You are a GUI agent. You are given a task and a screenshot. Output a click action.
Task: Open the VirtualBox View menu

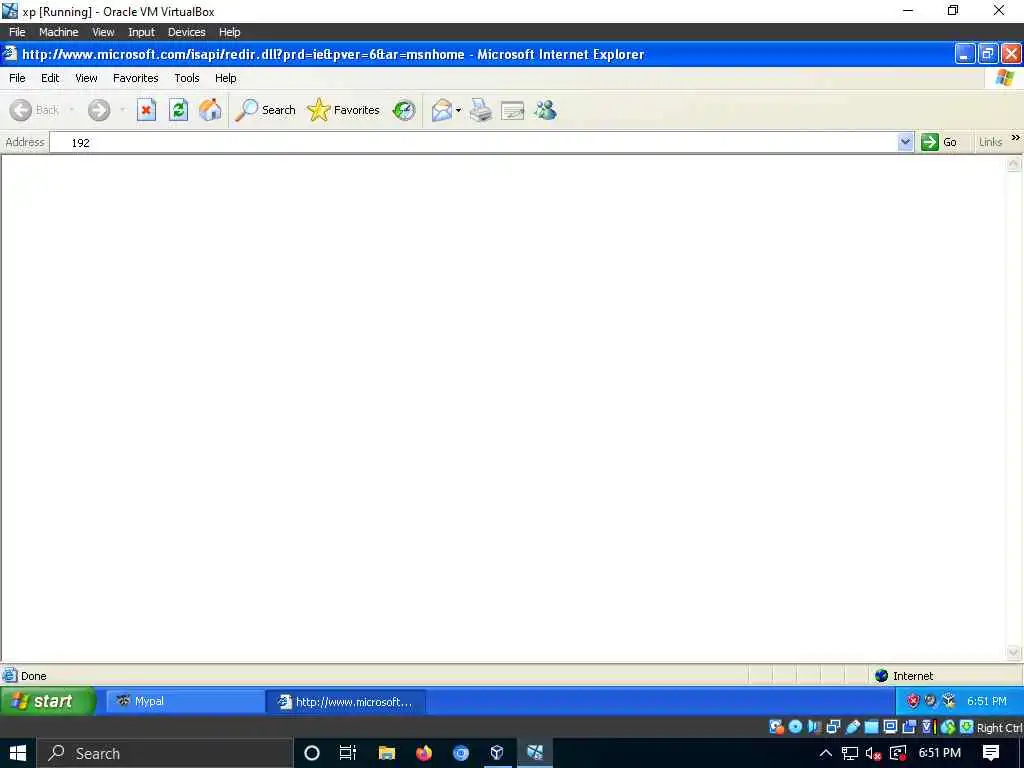pos(103,32)
